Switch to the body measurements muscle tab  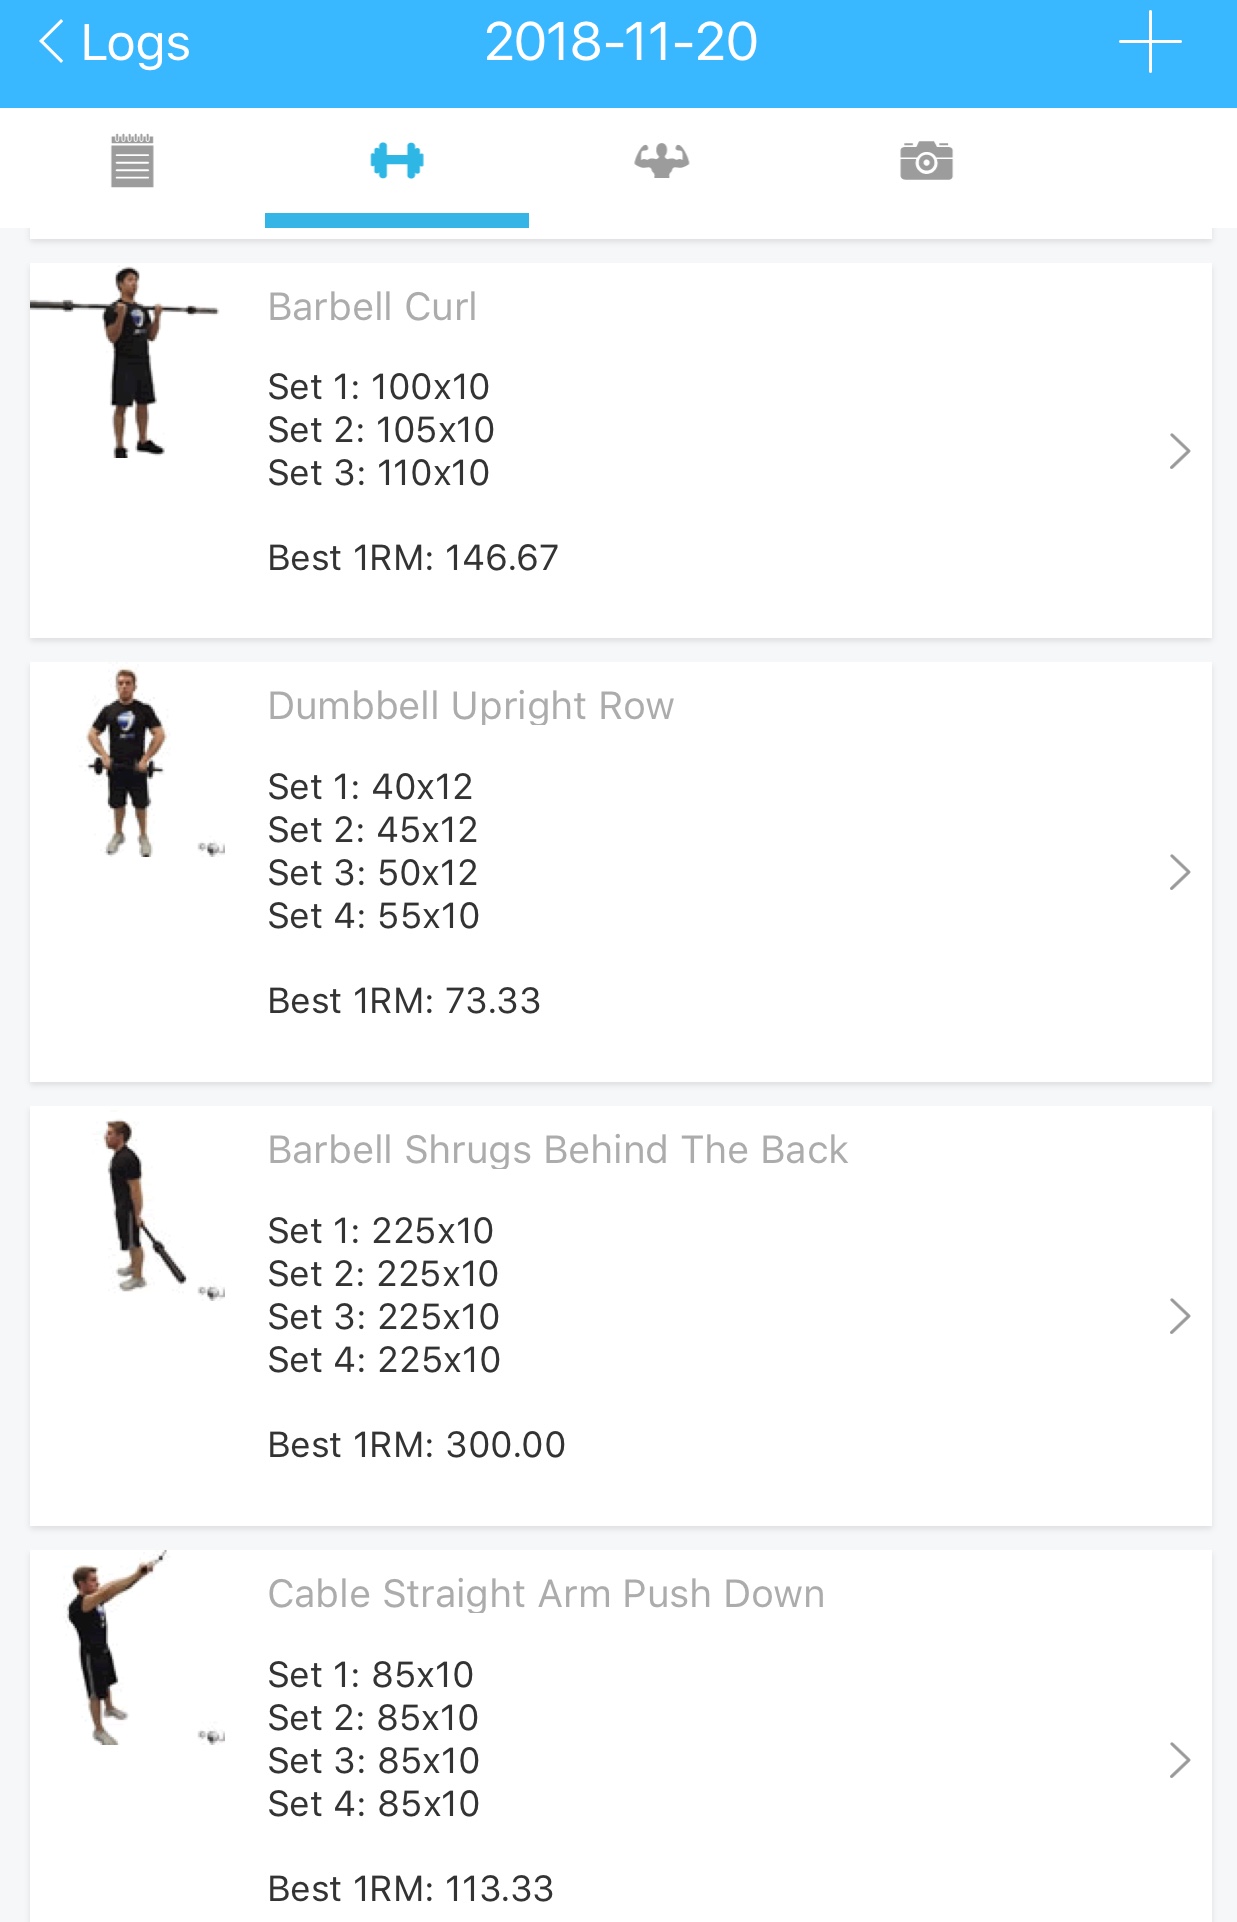pyautogui.click(x=661, y=161)
